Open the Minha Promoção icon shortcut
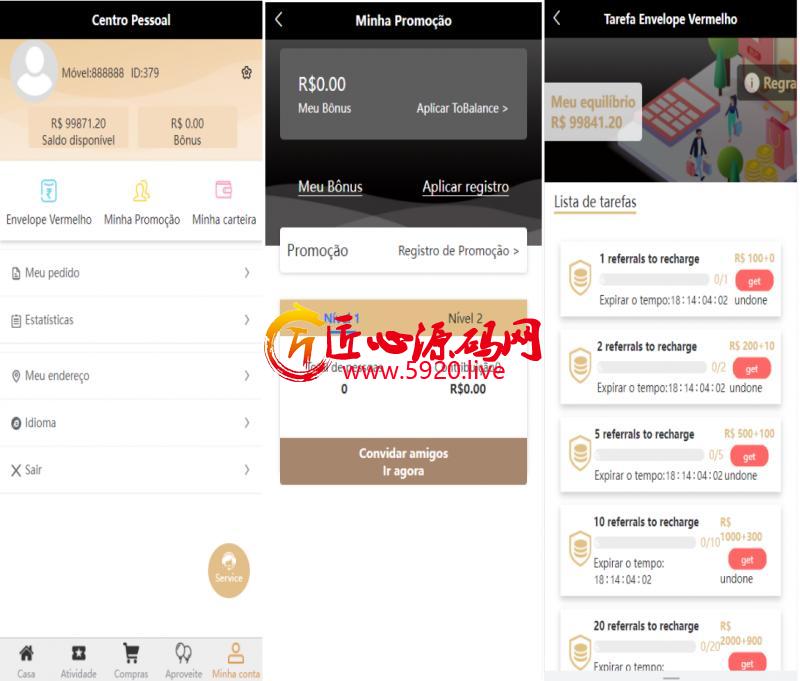Screen dimensions: 800x681 pyautogui.click(x=141, y=191)
